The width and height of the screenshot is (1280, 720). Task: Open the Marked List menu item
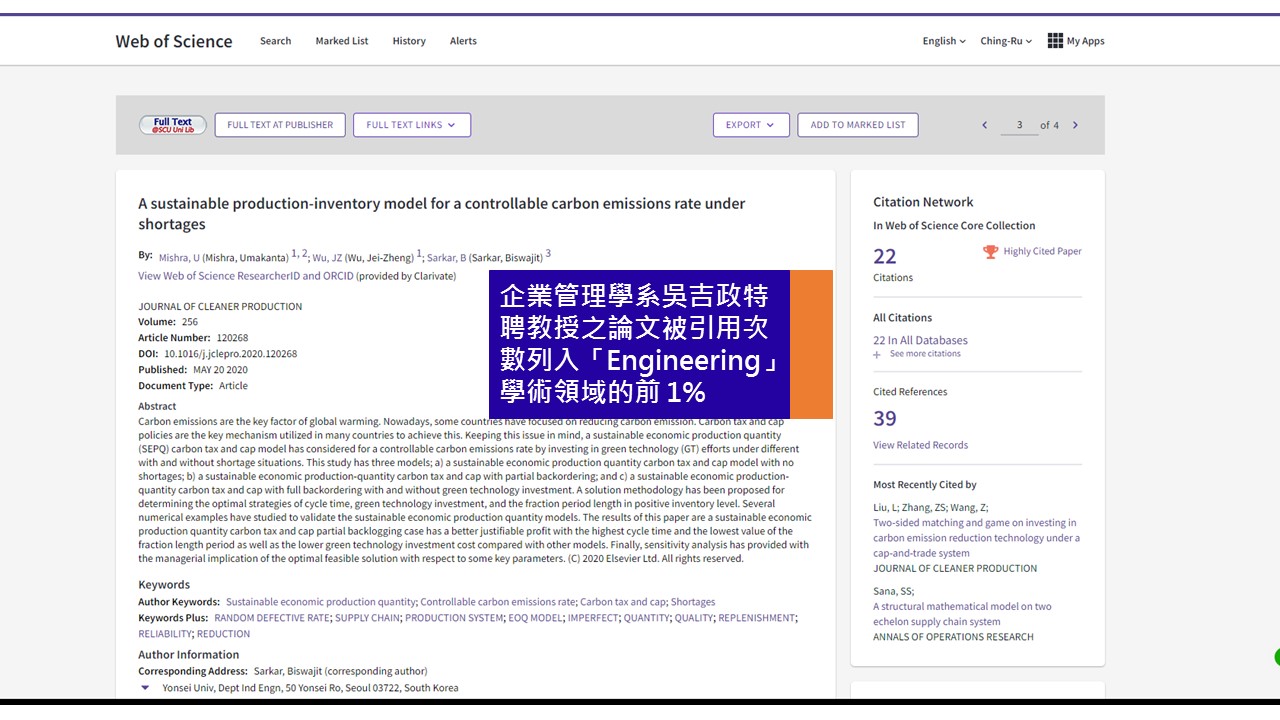[x=341, y=41]
